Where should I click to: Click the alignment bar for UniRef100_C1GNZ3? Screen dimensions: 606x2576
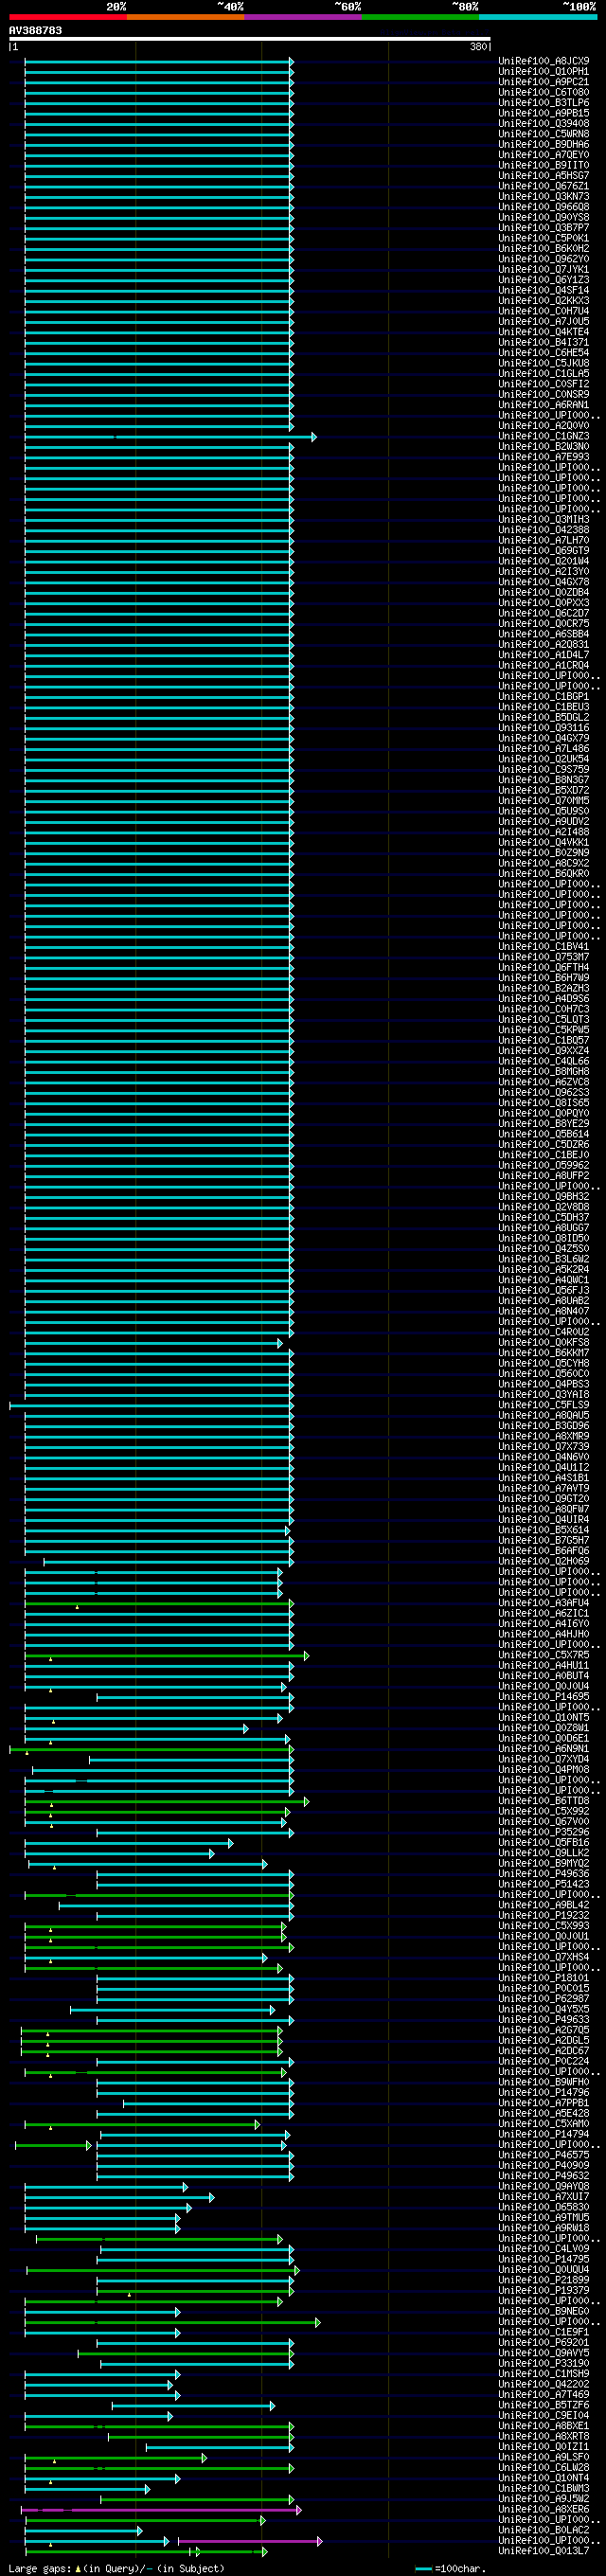pyautogui.click(x=170, y=437)
